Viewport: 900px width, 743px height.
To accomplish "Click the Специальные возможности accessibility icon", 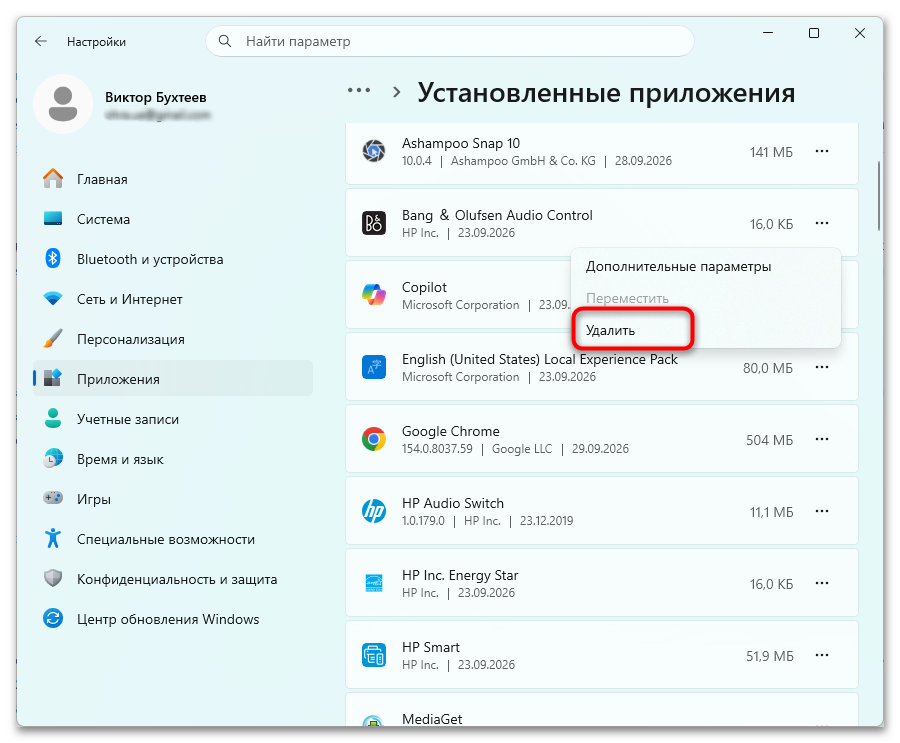I will coord(53,538).
